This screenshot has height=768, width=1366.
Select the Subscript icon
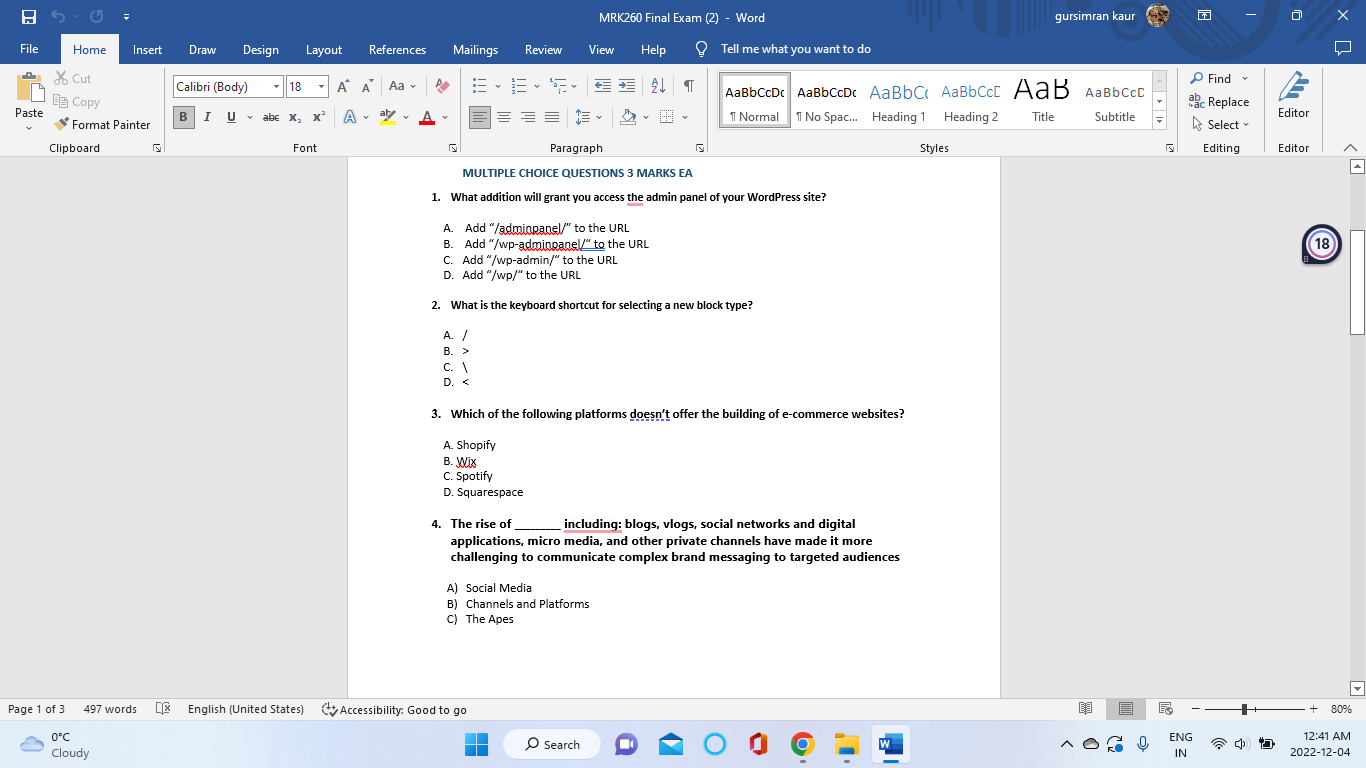(x=295, y=117)
